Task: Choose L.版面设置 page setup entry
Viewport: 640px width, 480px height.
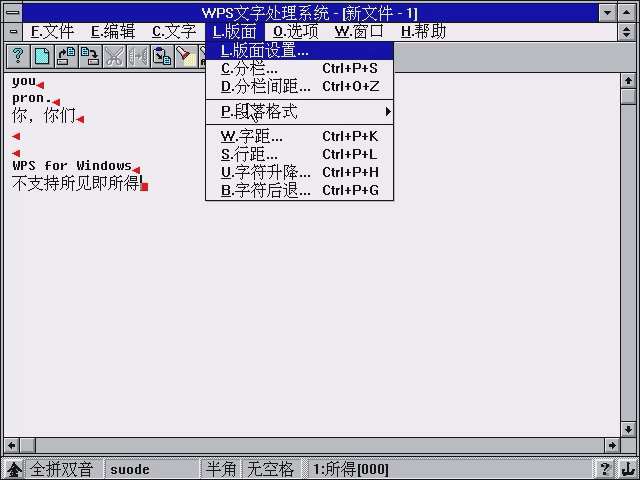Action: (x=300, y=51)
